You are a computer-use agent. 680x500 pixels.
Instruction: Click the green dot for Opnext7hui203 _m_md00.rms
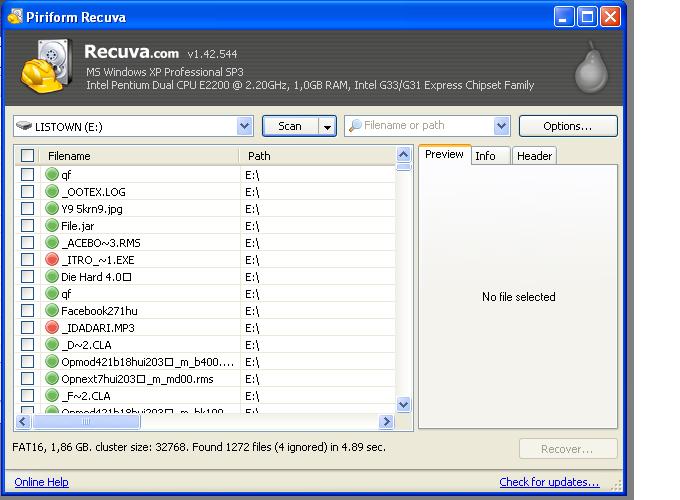tap(52, 378)
